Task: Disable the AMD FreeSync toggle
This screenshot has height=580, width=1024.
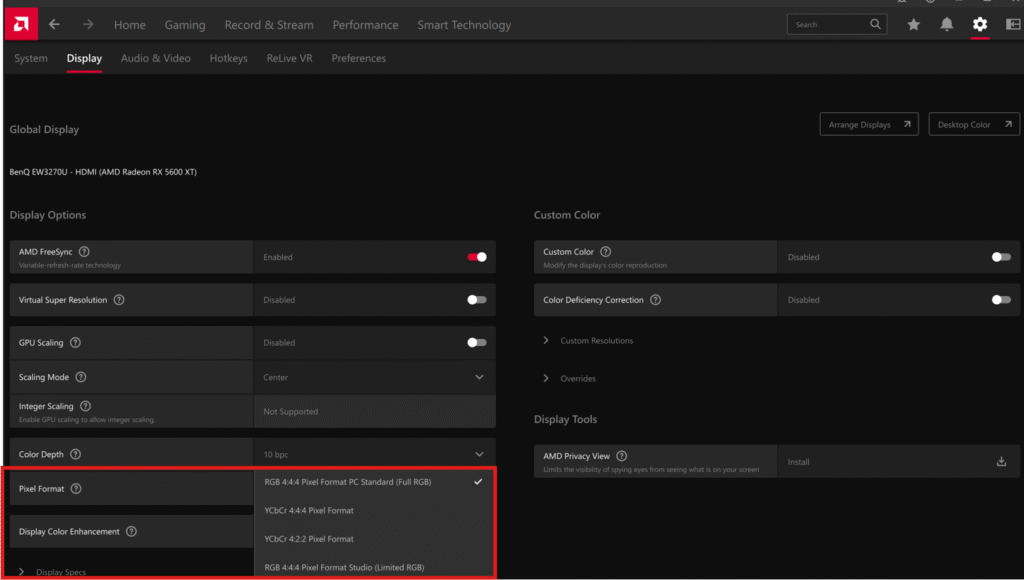Action: pos(477,257)
